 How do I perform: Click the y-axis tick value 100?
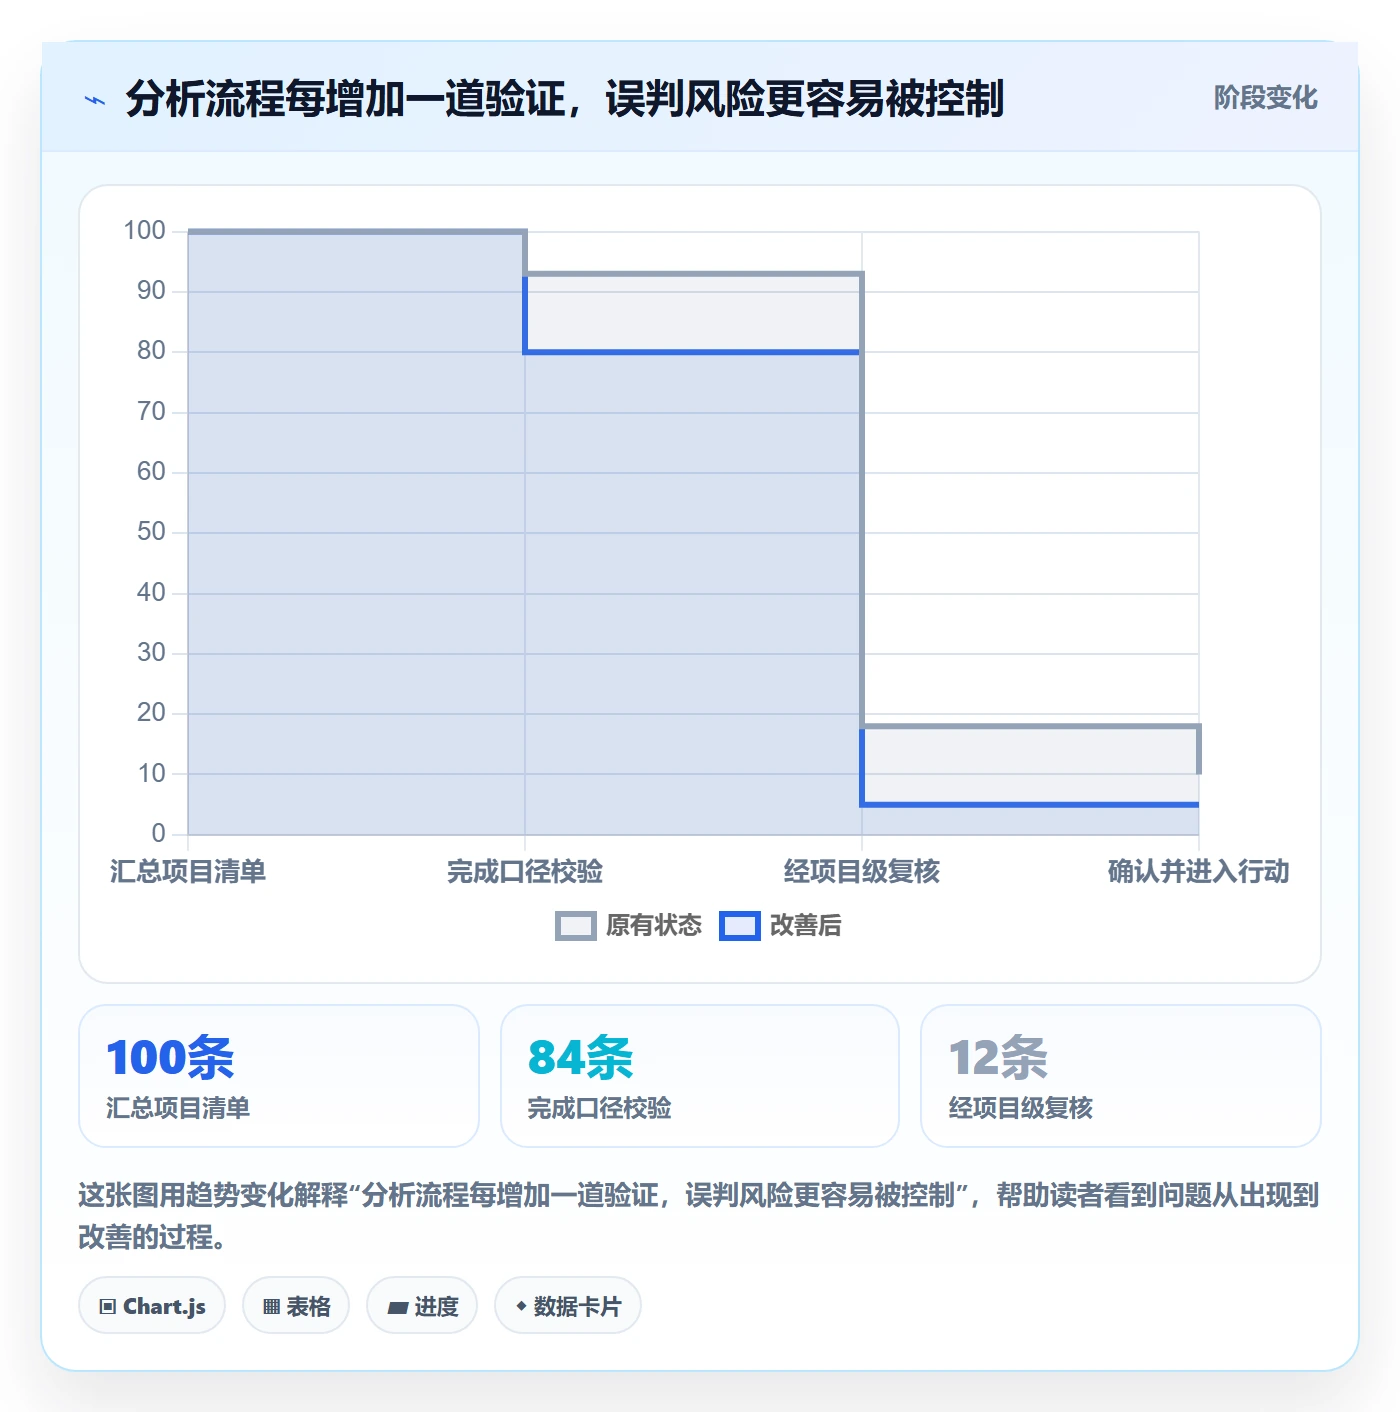point(144,231)
